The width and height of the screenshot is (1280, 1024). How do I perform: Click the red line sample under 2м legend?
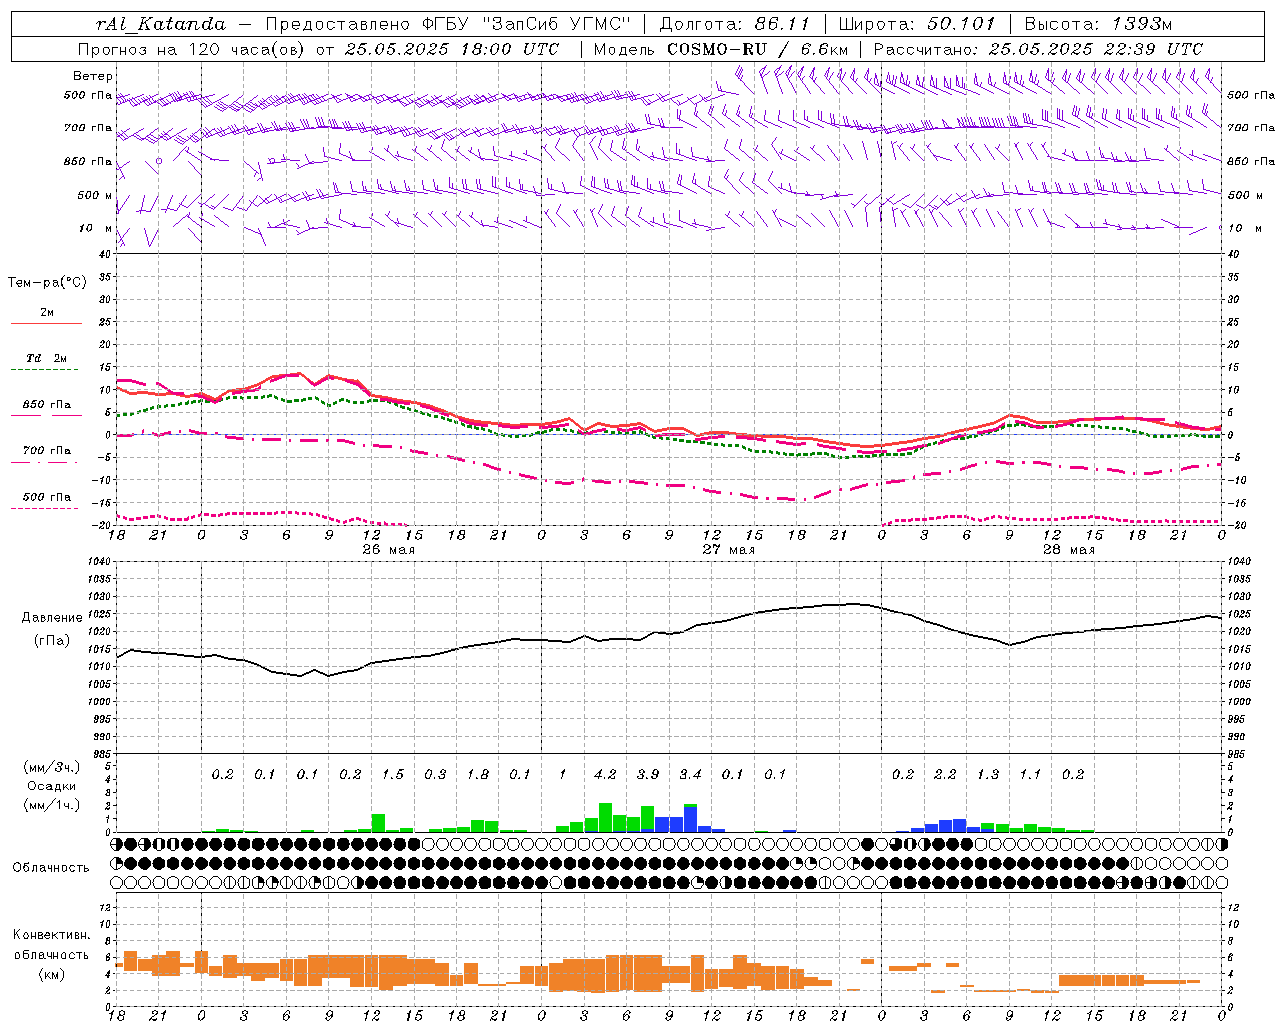(x=46, y=323)
